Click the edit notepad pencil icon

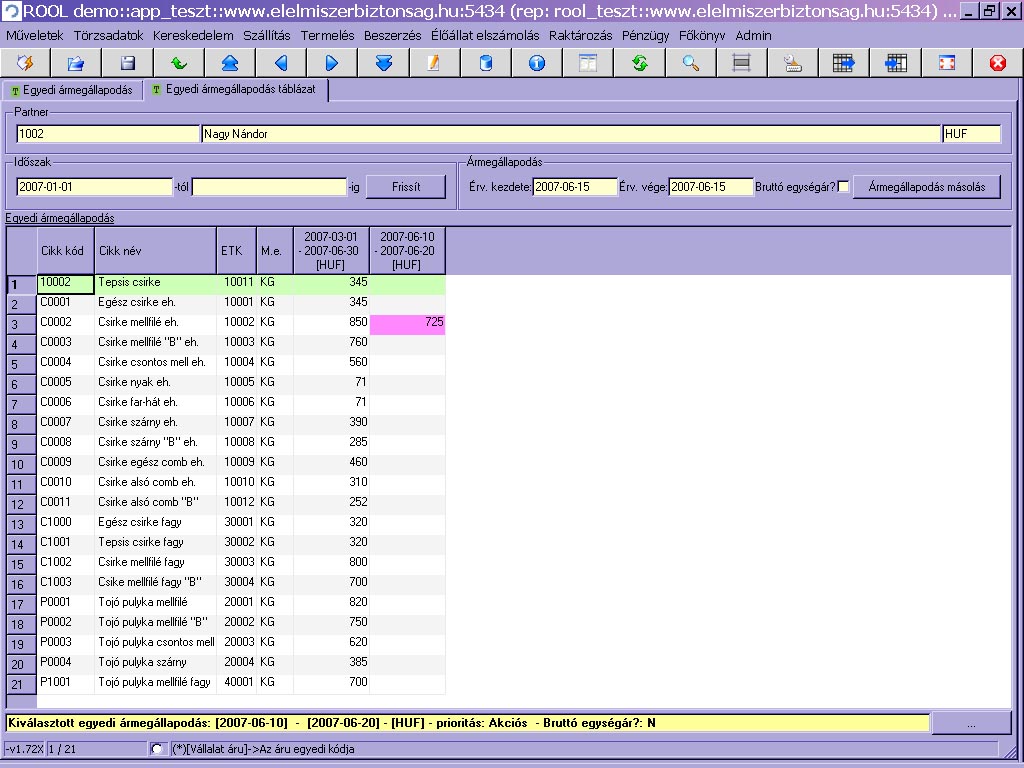click(x=434, y=63)
